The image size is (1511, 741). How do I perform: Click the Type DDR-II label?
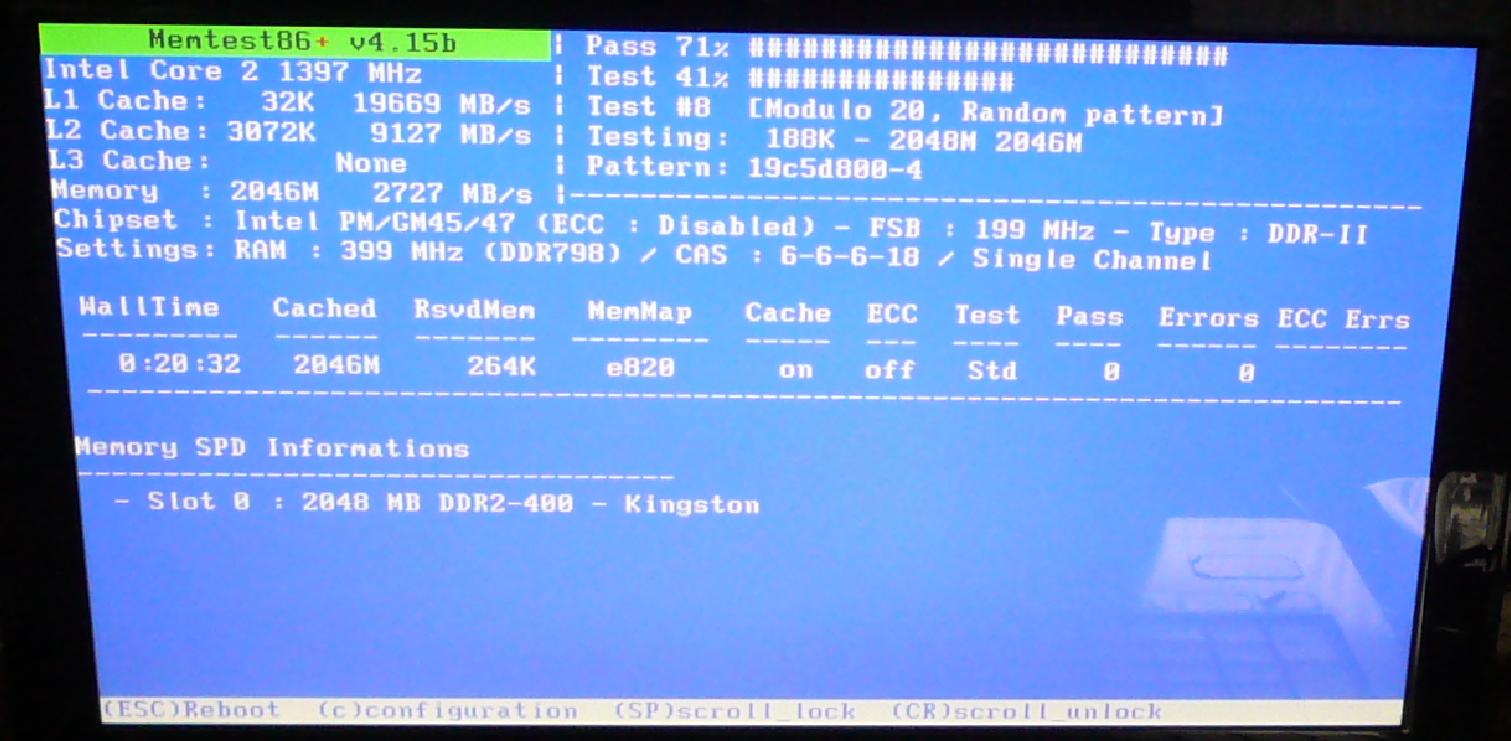coord(1257,234)
